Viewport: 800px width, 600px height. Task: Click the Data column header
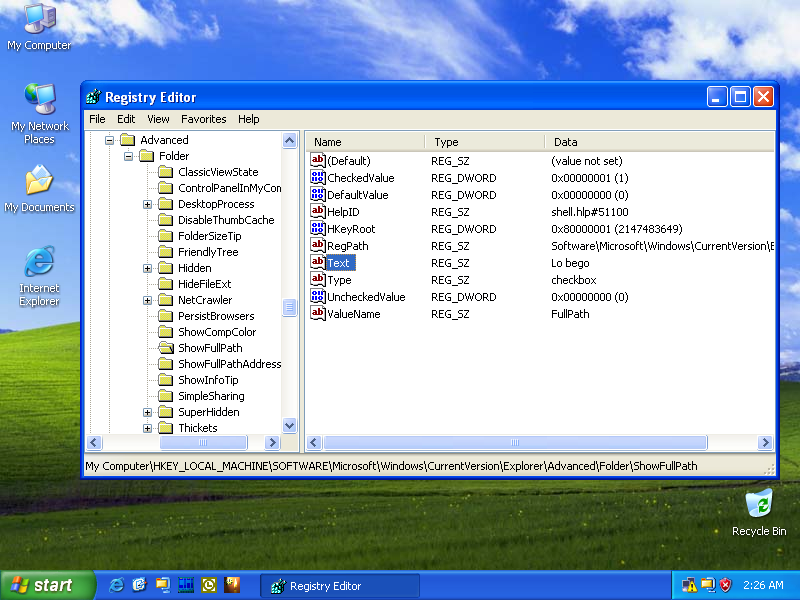[565, 142]
